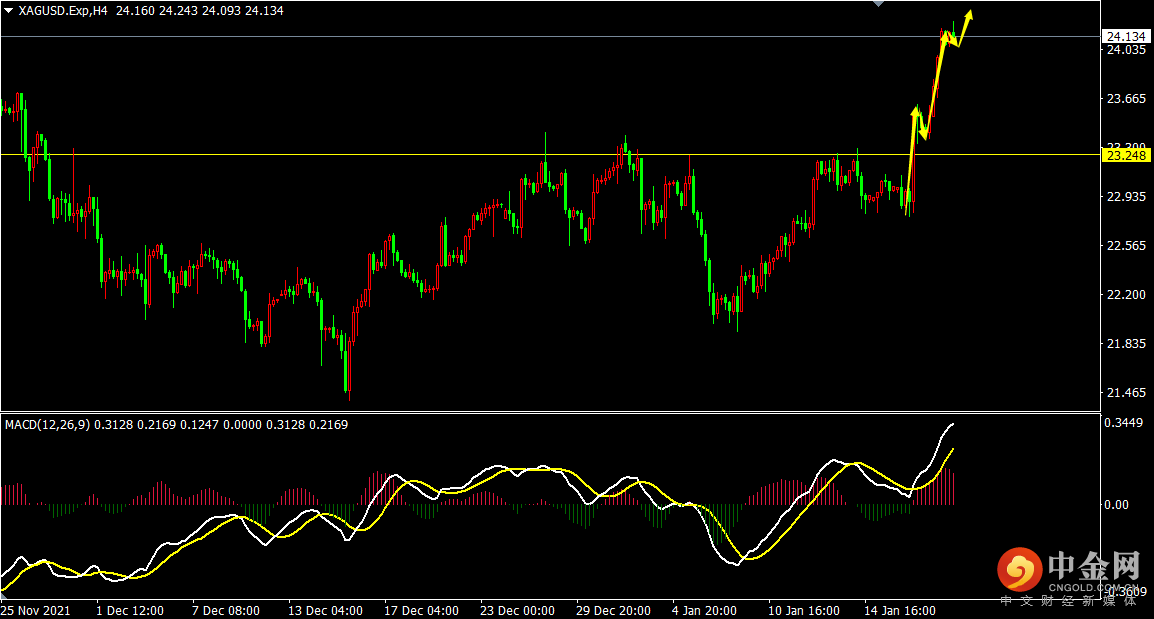Click the 0.00 MACD zero level label

point(1116,505)
